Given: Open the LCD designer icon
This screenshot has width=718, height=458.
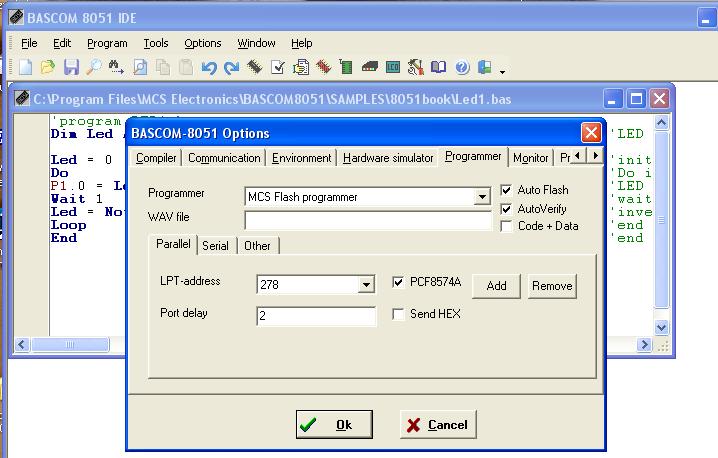Looking at the screenshot, I should tap(393, 67).
